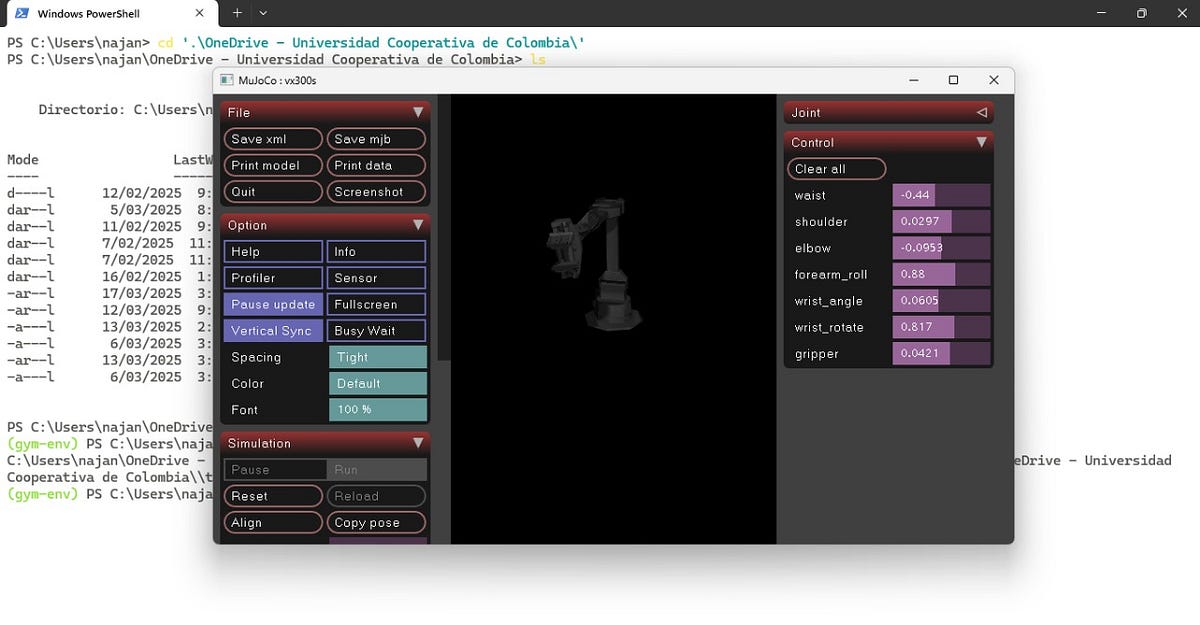
Task: Switch to Fullscreen mode
Action: tap(376, 304)
